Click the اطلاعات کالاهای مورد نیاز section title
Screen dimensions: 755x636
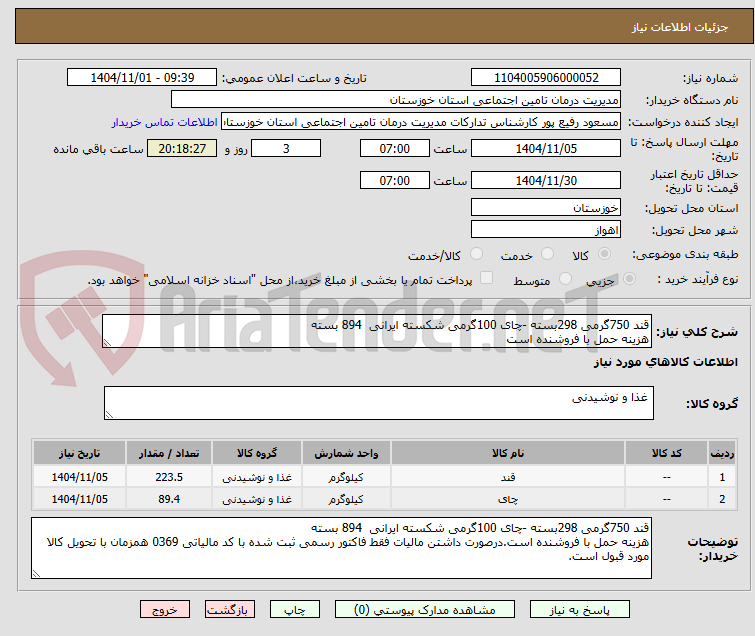[x=665, y=362]
